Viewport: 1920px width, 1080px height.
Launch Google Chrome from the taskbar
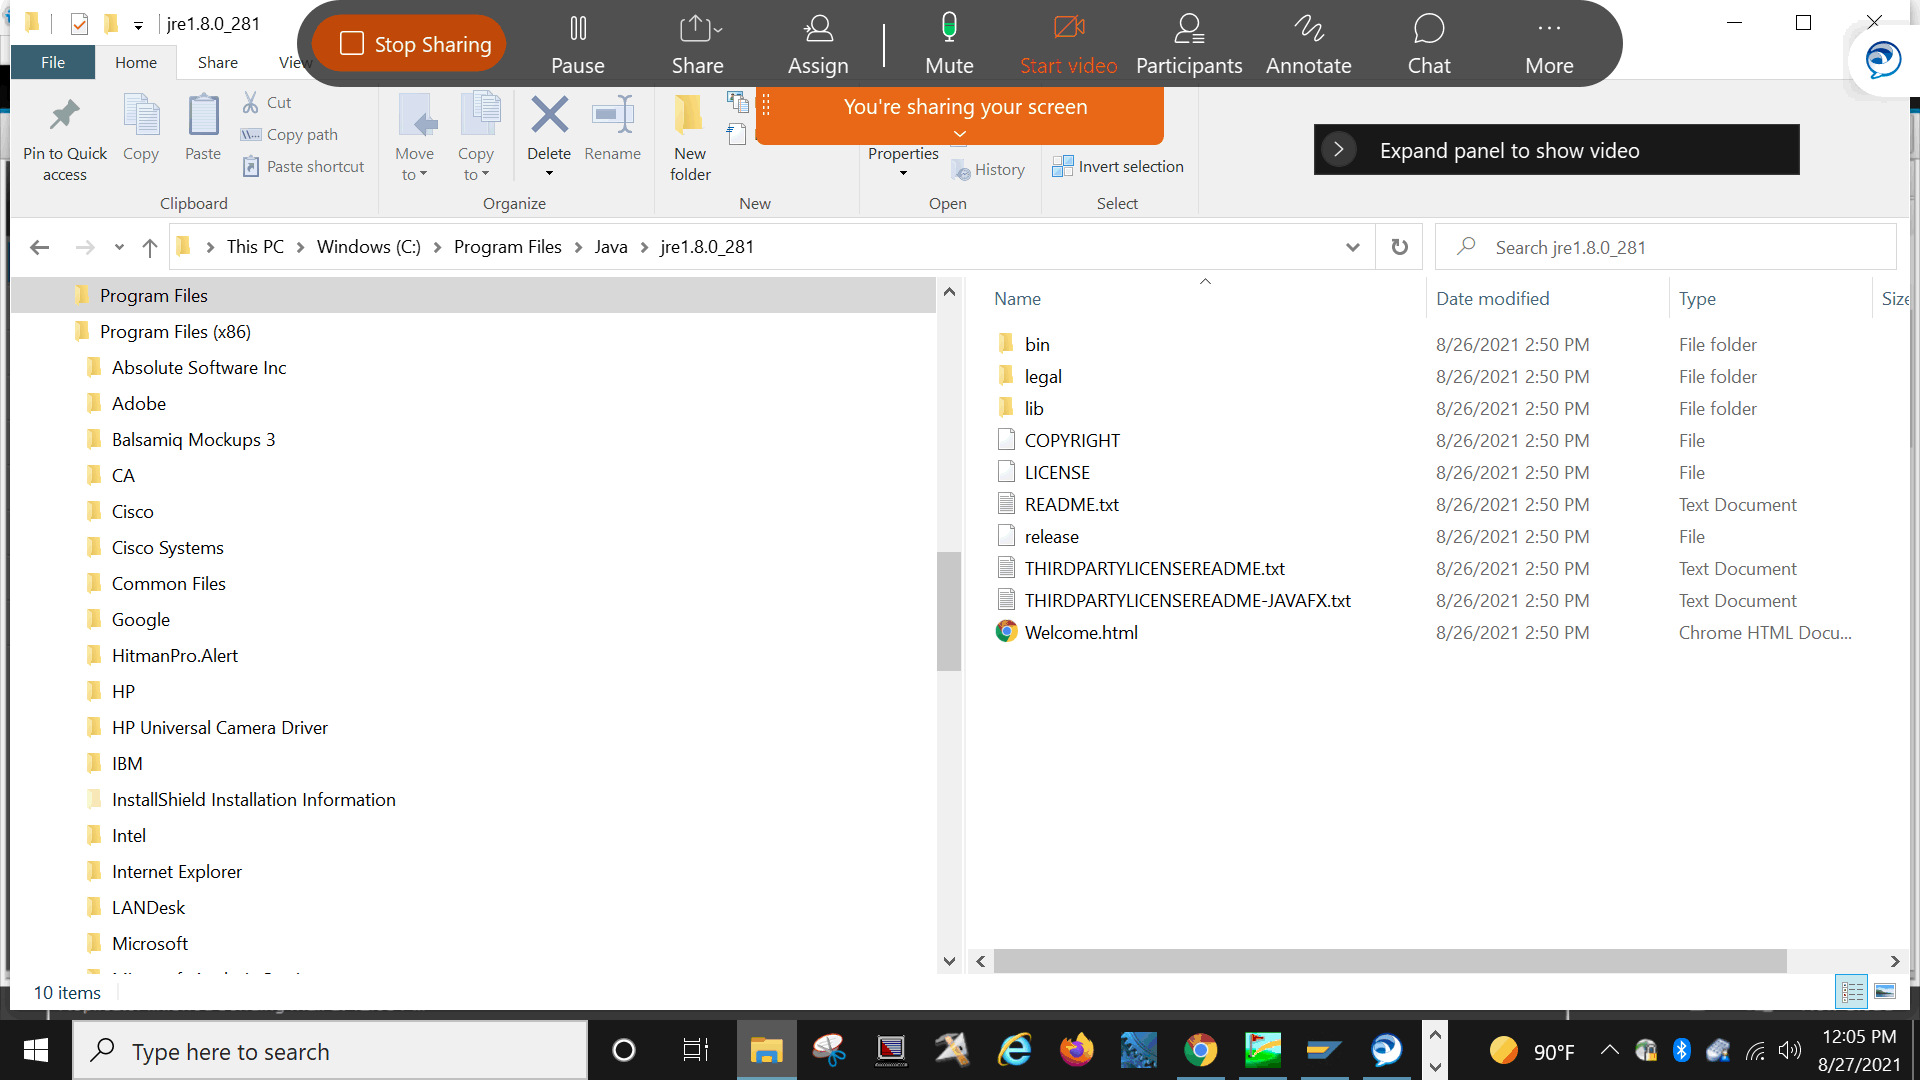tap(1201, 1050)
